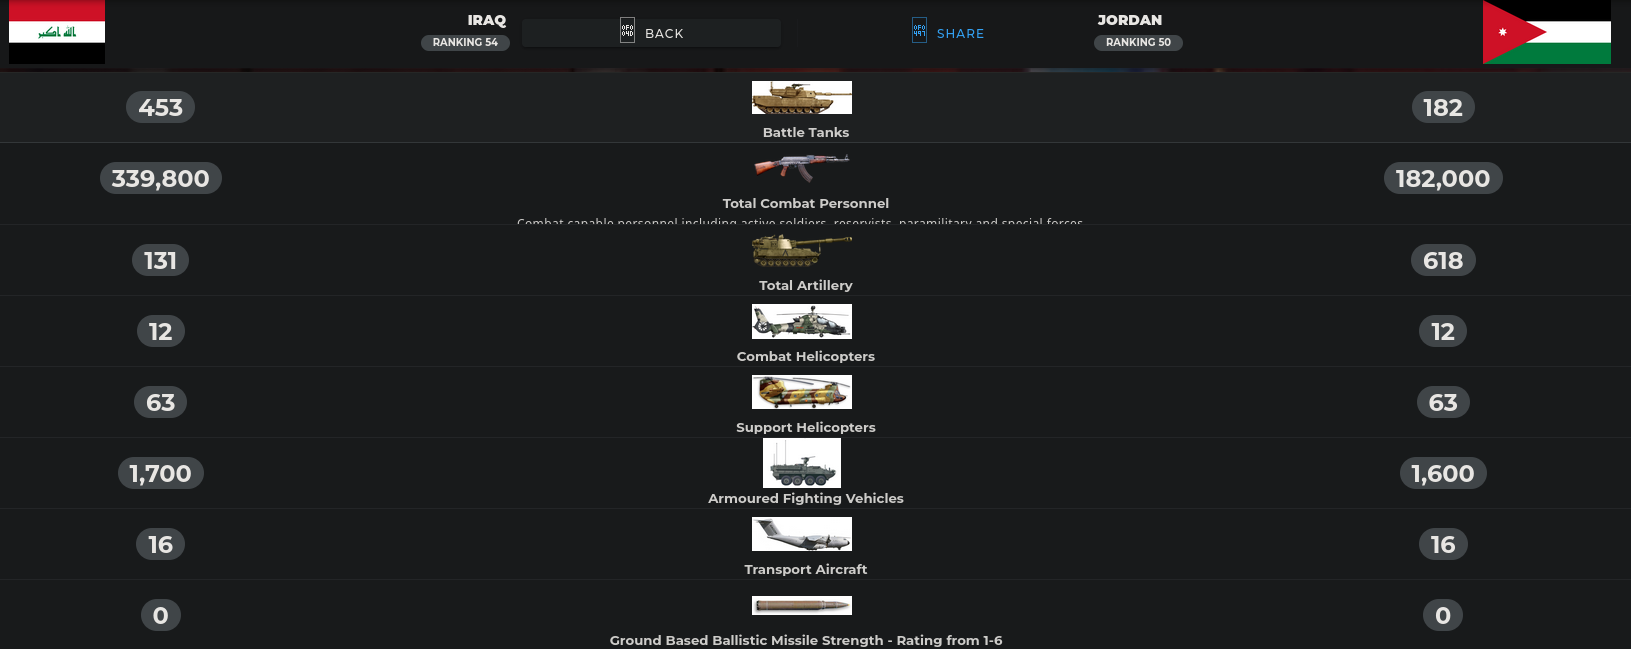The image size is (1631, 649).
Task: Click the Support Helicopters label
Action: tap(806, 427)
